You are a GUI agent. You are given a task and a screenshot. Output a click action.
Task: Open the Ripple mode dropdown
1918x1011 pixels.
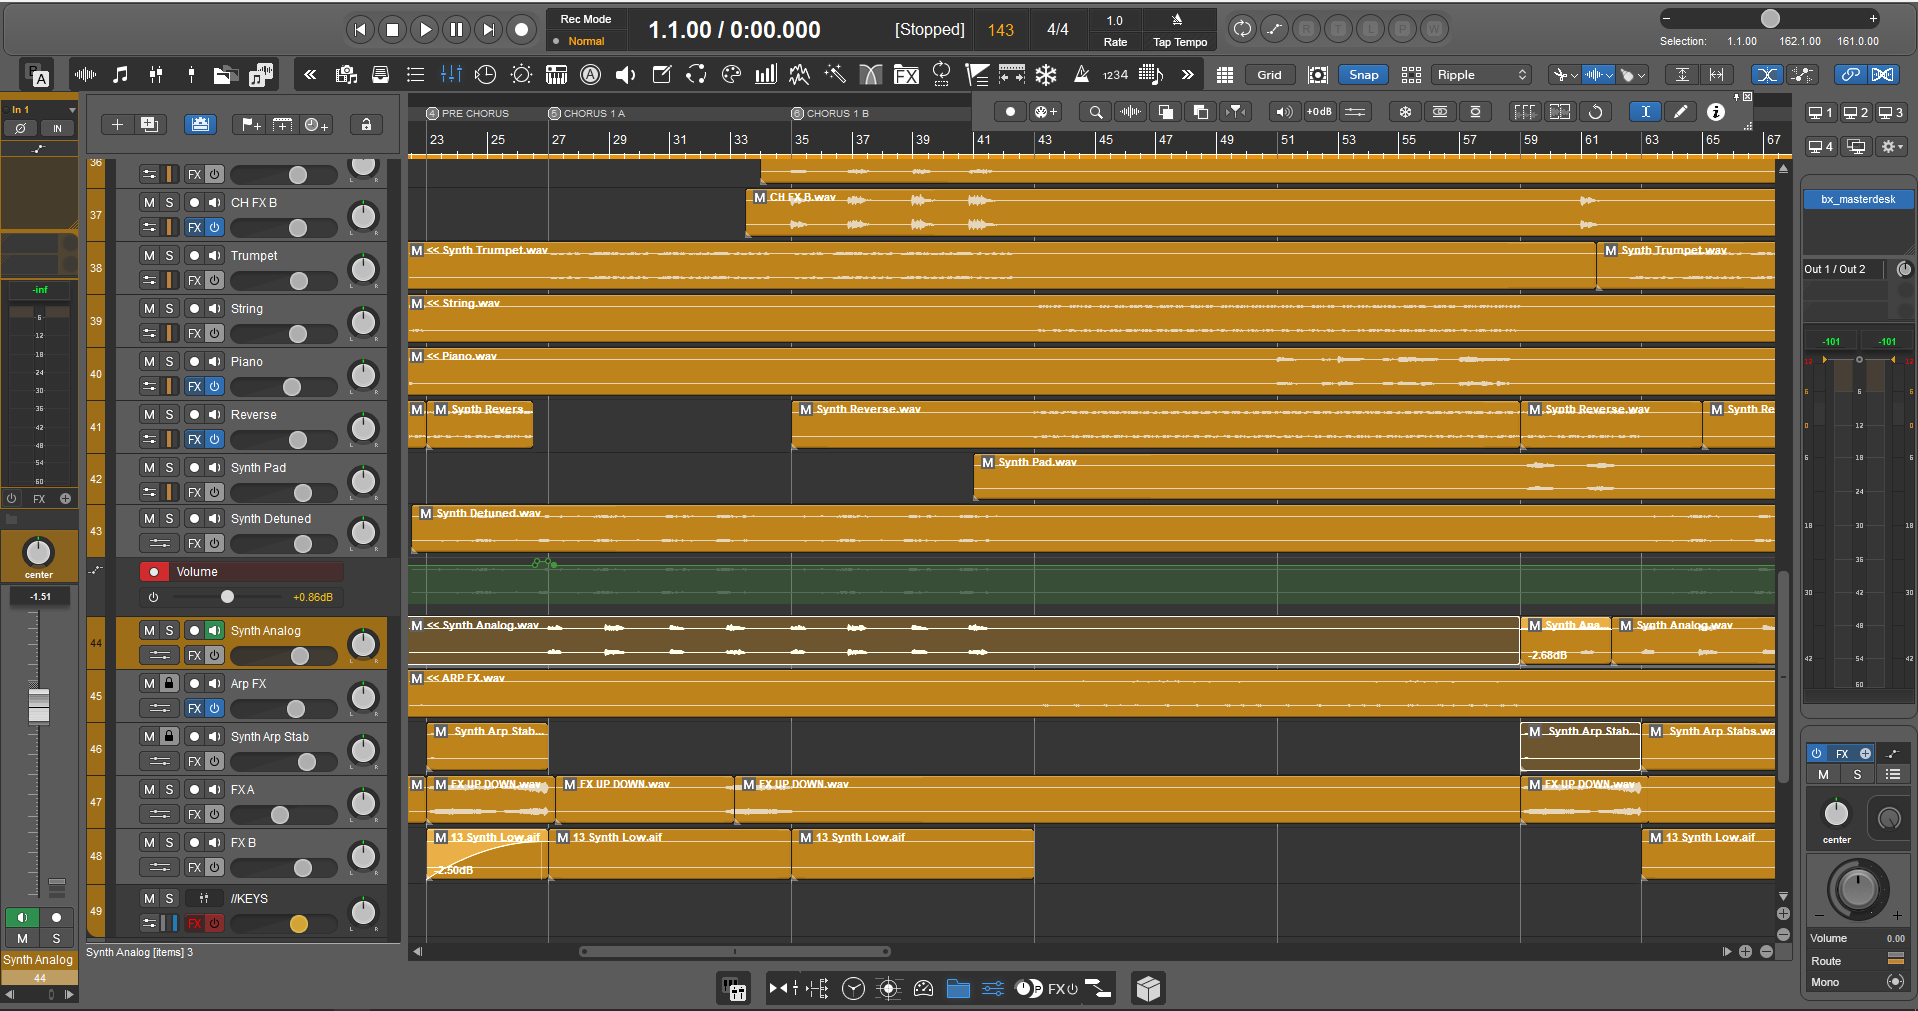(1481, 74)
